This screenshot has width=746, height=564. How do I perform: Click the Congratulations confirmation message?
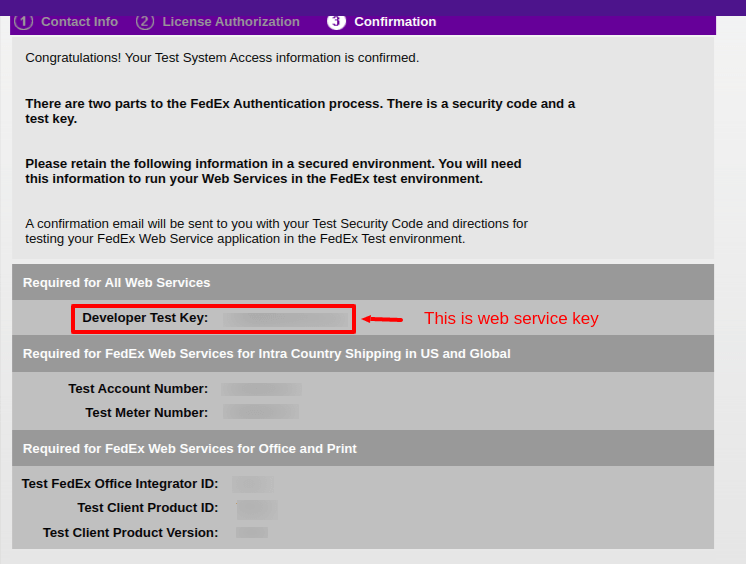[222, 58]
